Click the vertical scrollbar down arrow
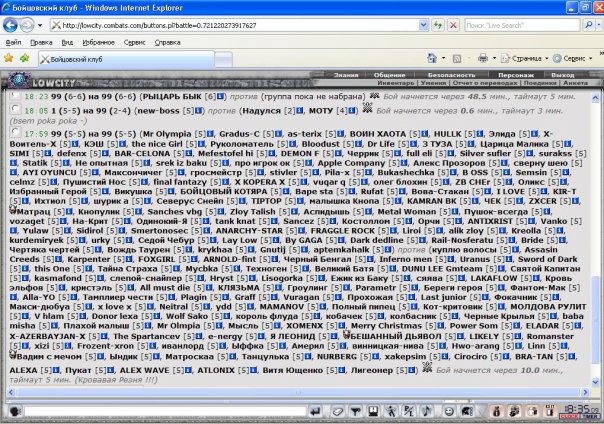The image size is (604, 424). click(x=596, y=382)
